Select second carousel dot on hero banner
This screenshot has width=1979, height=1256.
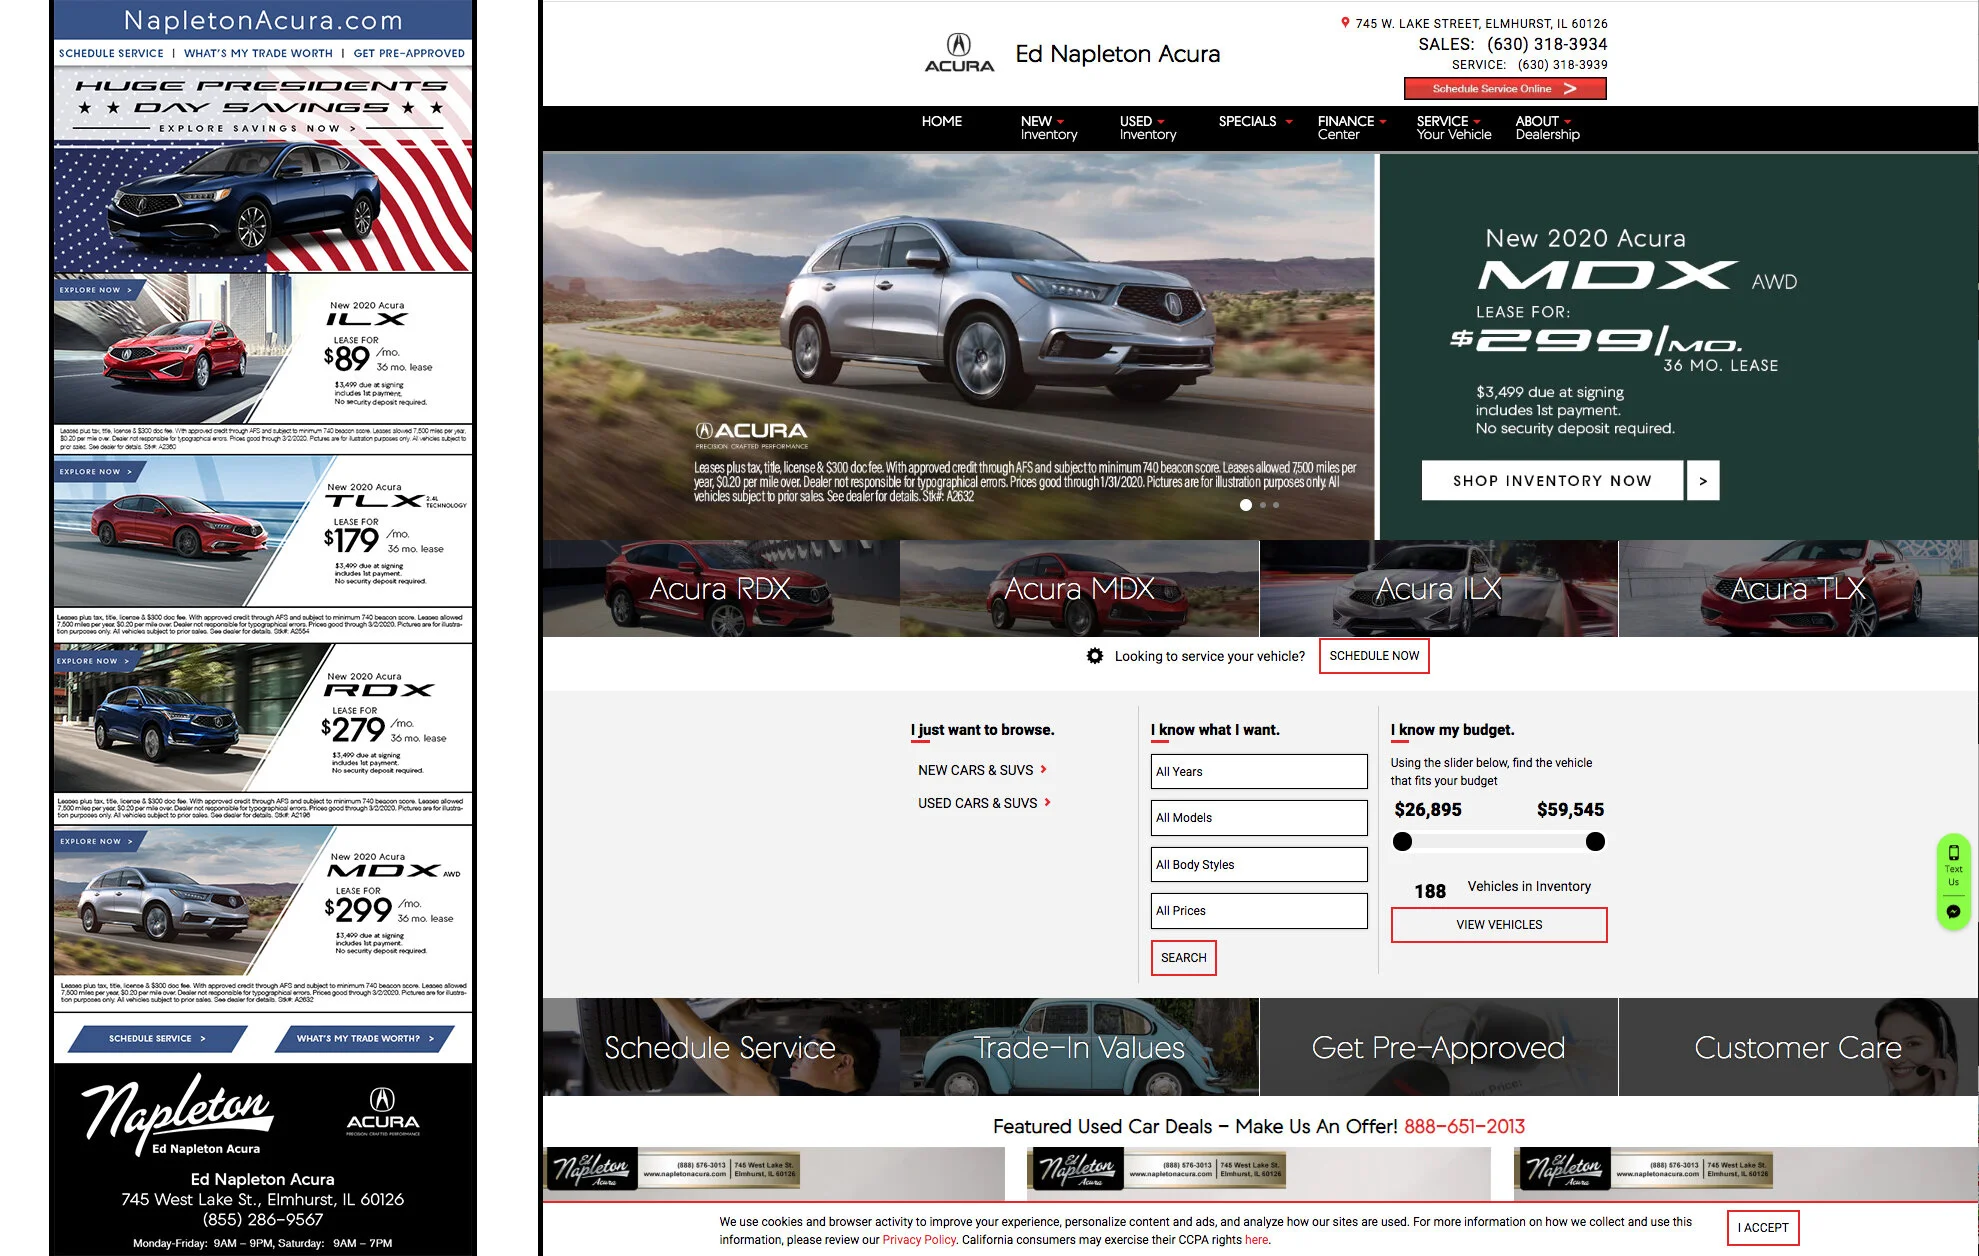[1263, 505]
